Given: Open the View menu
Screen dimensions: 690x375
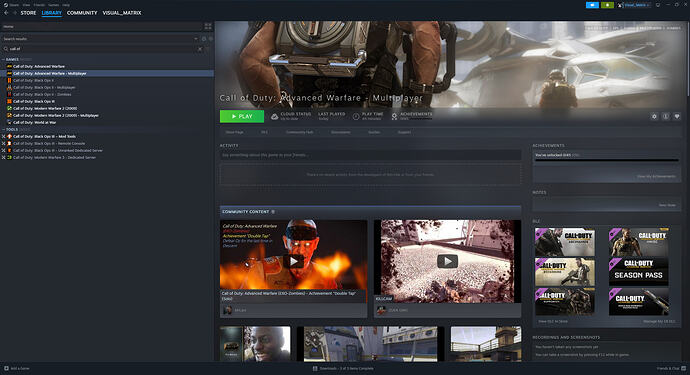Looking at the screenshot, I should tap(26, 5).
